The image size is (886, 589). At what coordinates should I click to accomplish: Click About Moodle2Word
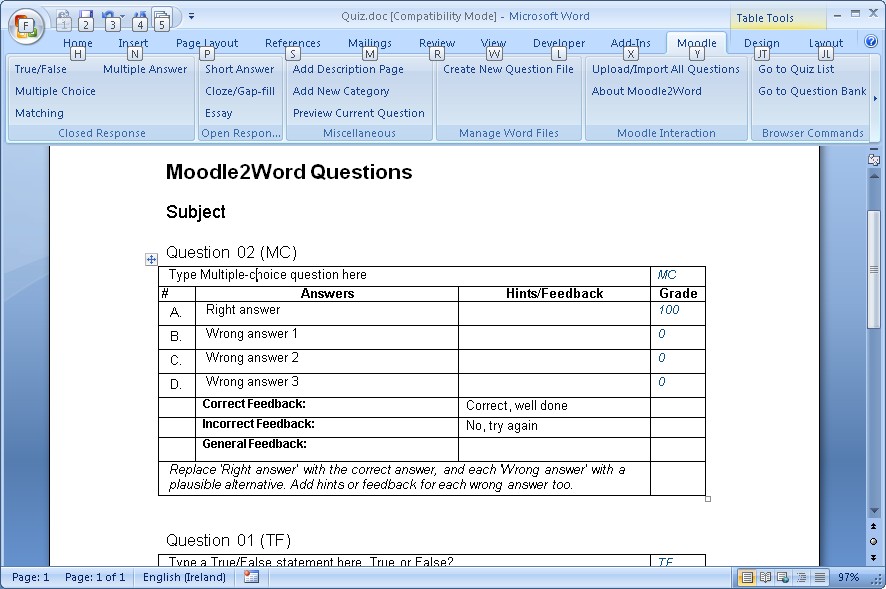pos(646,91)
